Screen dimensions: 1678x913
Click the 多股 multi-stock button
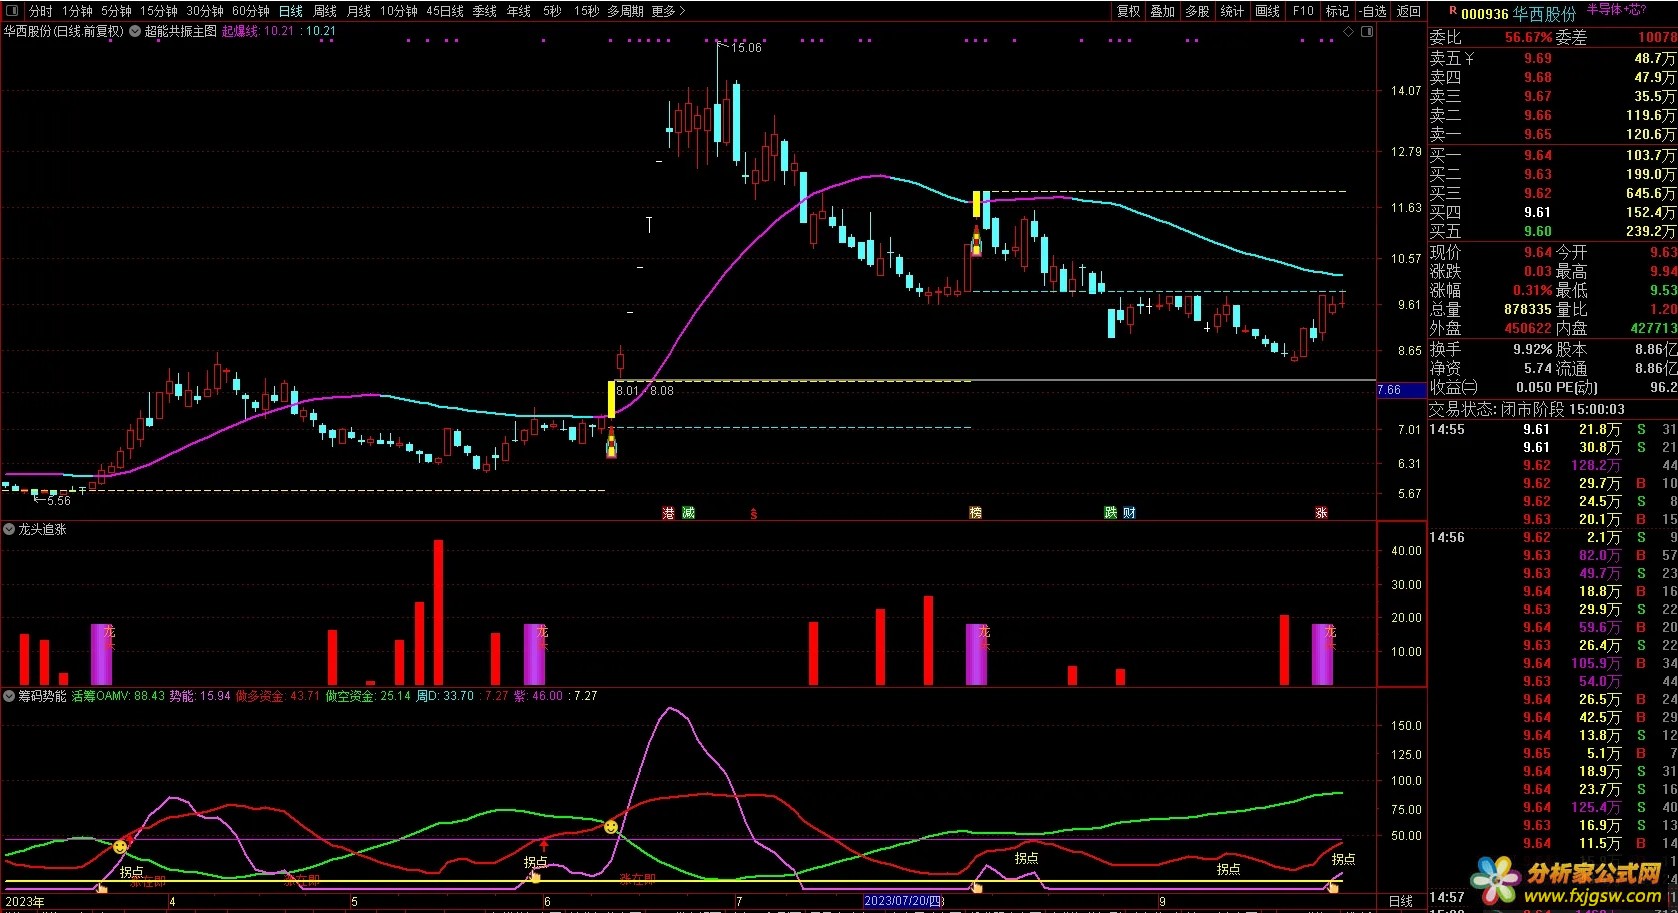click(x=1197, y=11)
